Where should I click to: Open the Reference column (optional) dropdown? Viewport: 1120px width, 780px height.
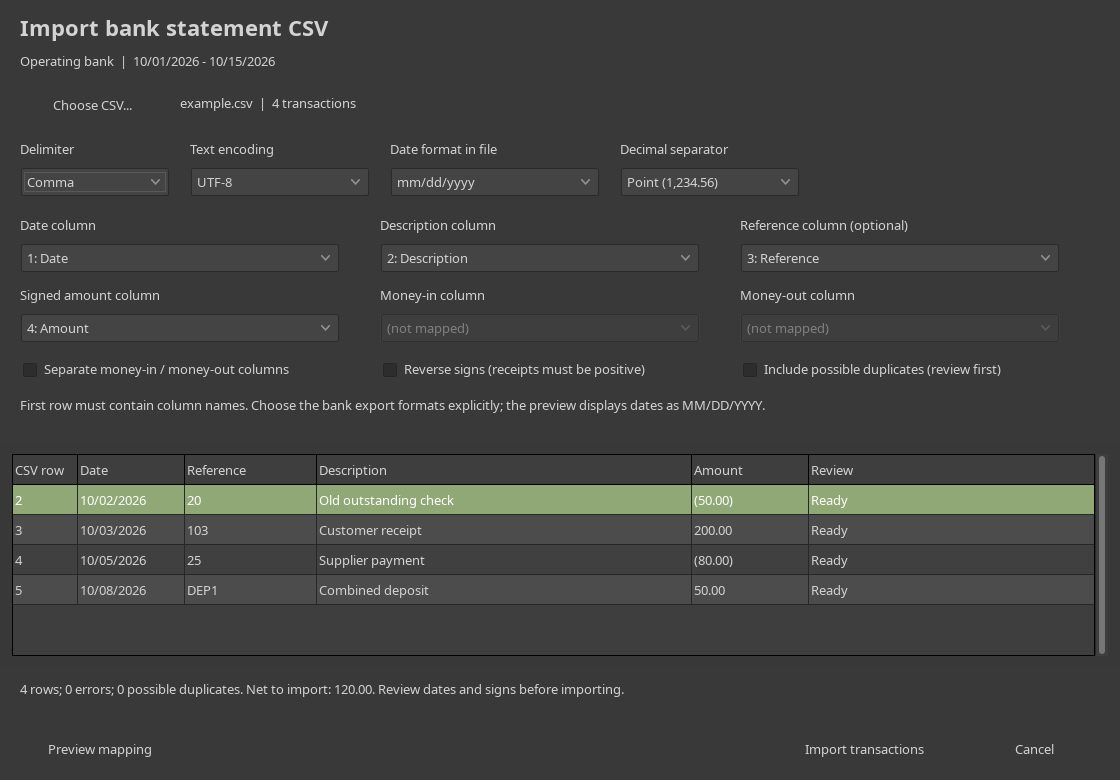(x=899, y=258)
